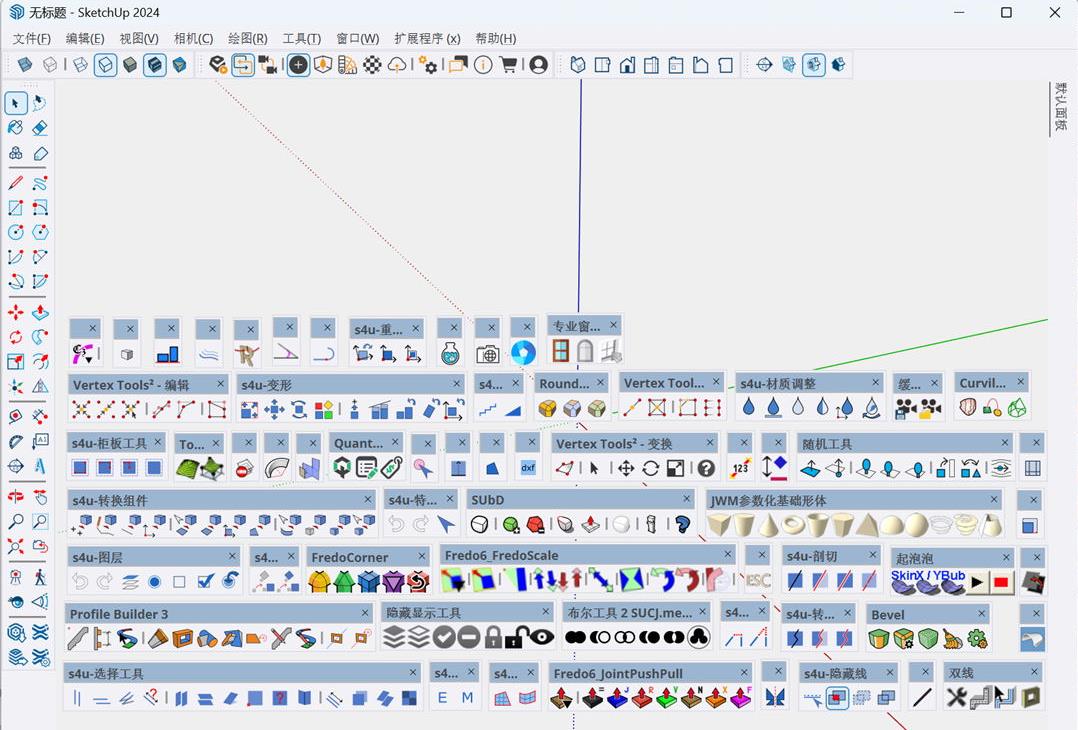Open the 工具(T) menu
Viewport: 1078px width, 730px height.
(302, 38)
